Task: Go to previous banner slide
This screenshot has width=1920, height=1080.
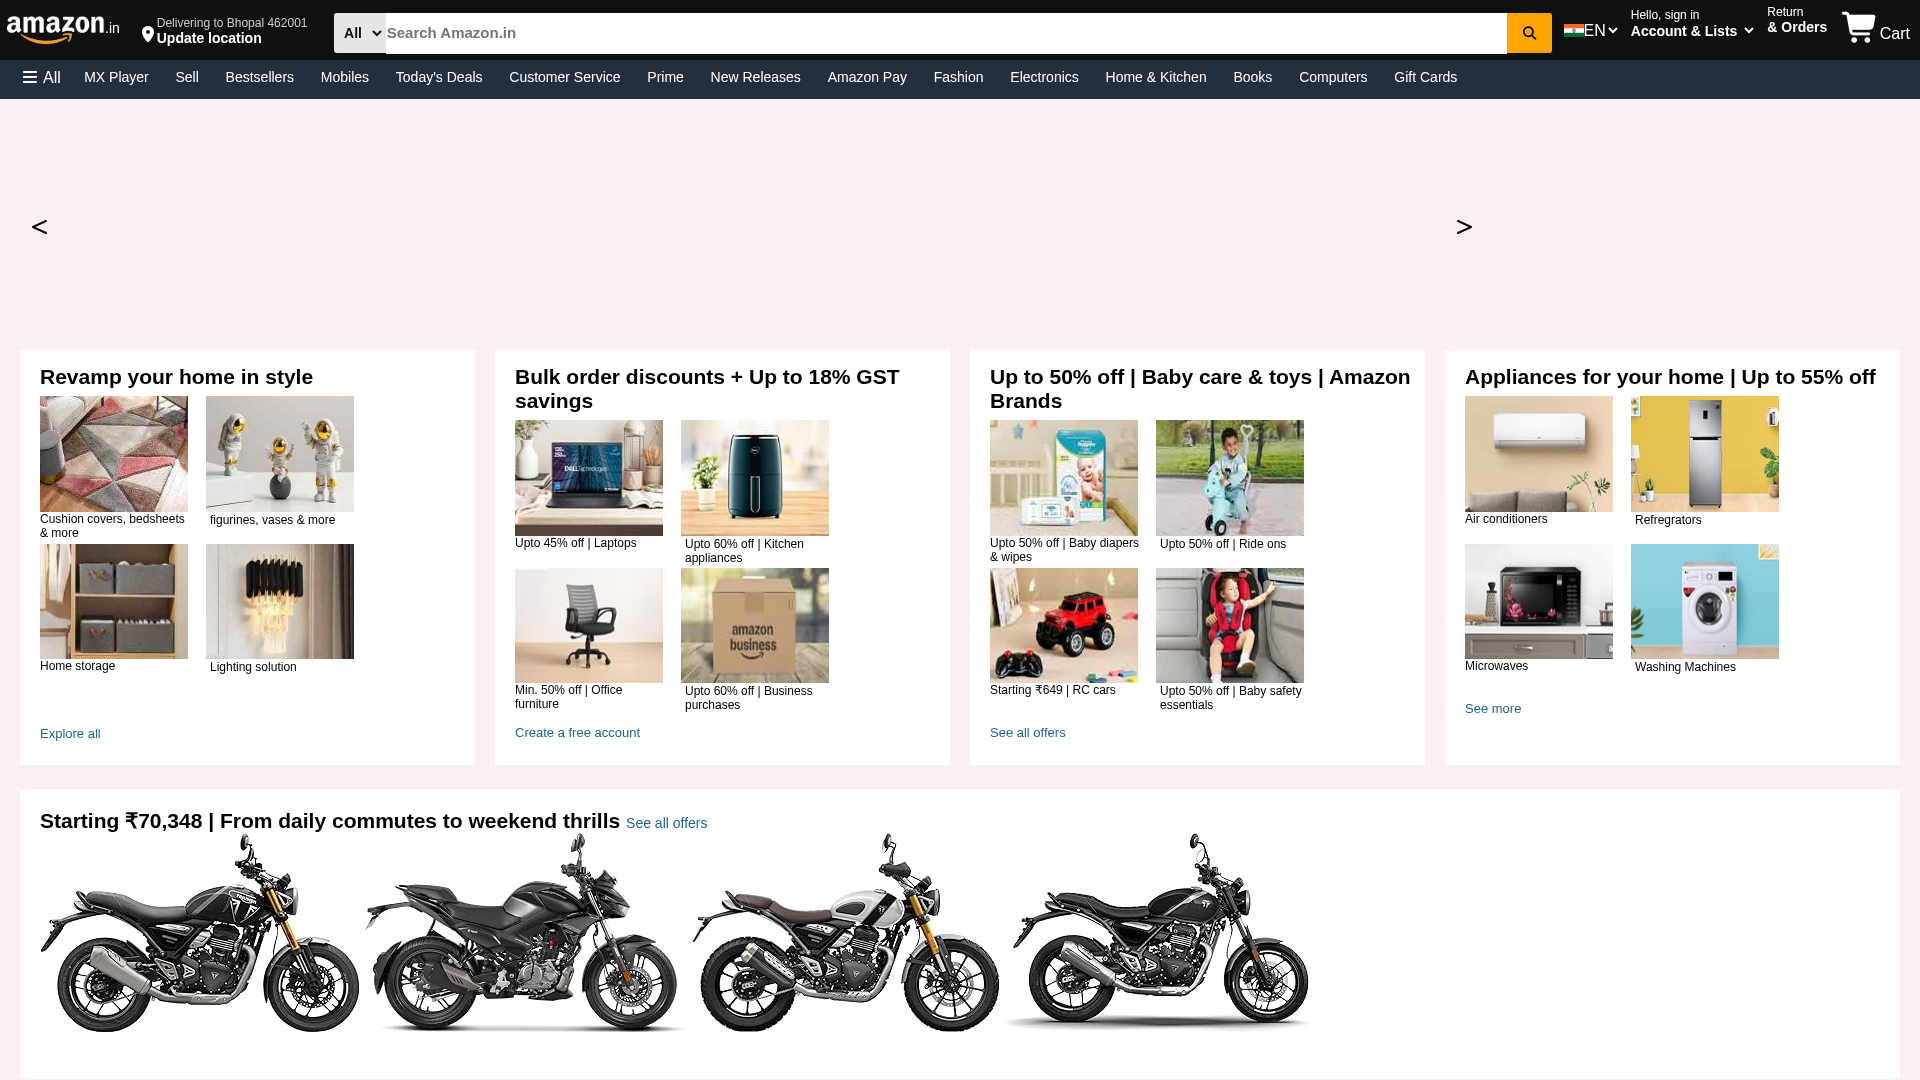Action: 39,227
